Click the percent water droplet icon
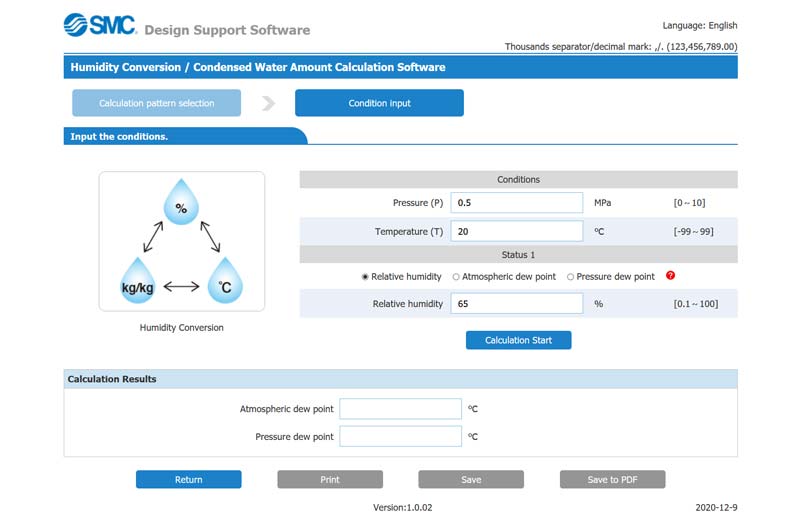This screenshot has width=800, height=532. coord(181,203)
